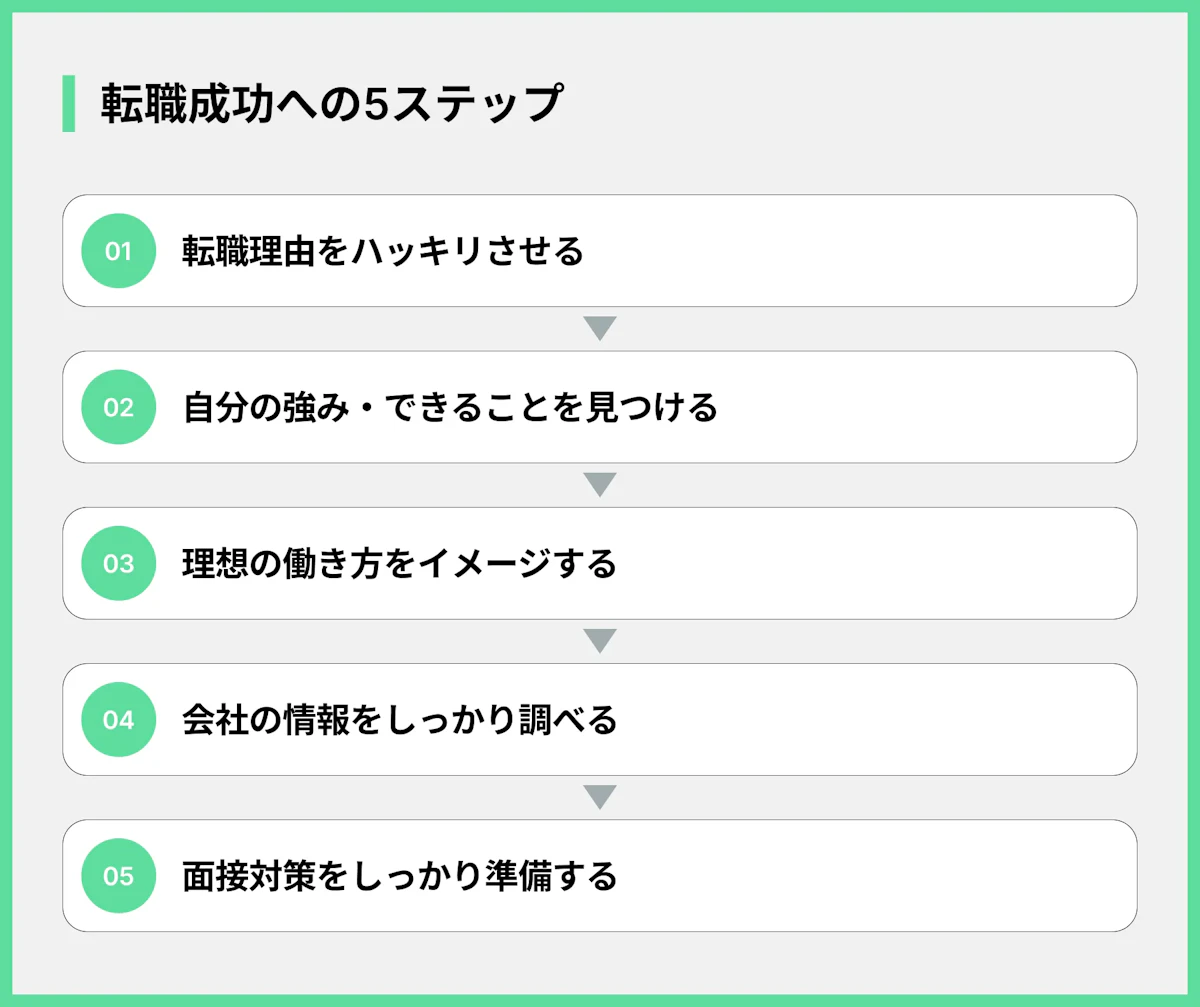The image size is (1200, 1007).
Task: Open the 理想の働き方をイメージする step
Action: (399, 564)
